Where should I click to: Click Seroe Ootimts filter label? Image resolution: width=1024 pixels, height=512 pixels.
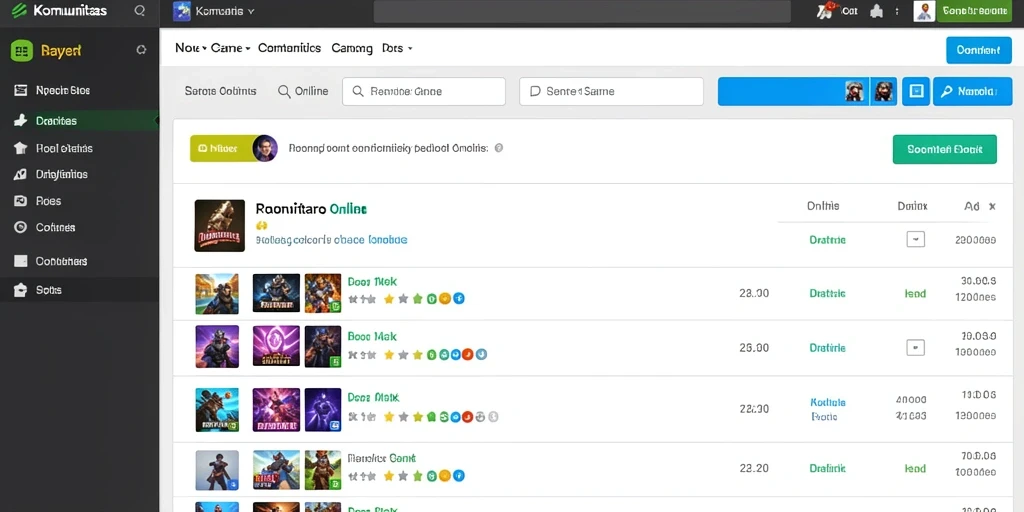pos(221,91)
